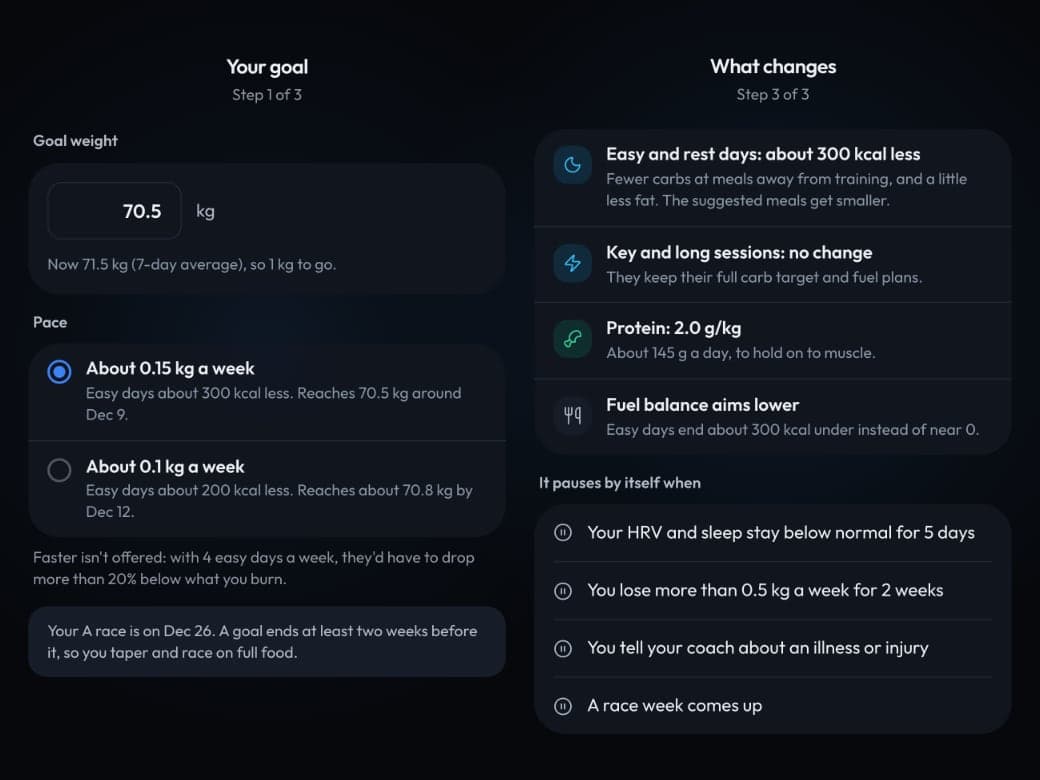Click the moon icon for easy days

point(572,164)
